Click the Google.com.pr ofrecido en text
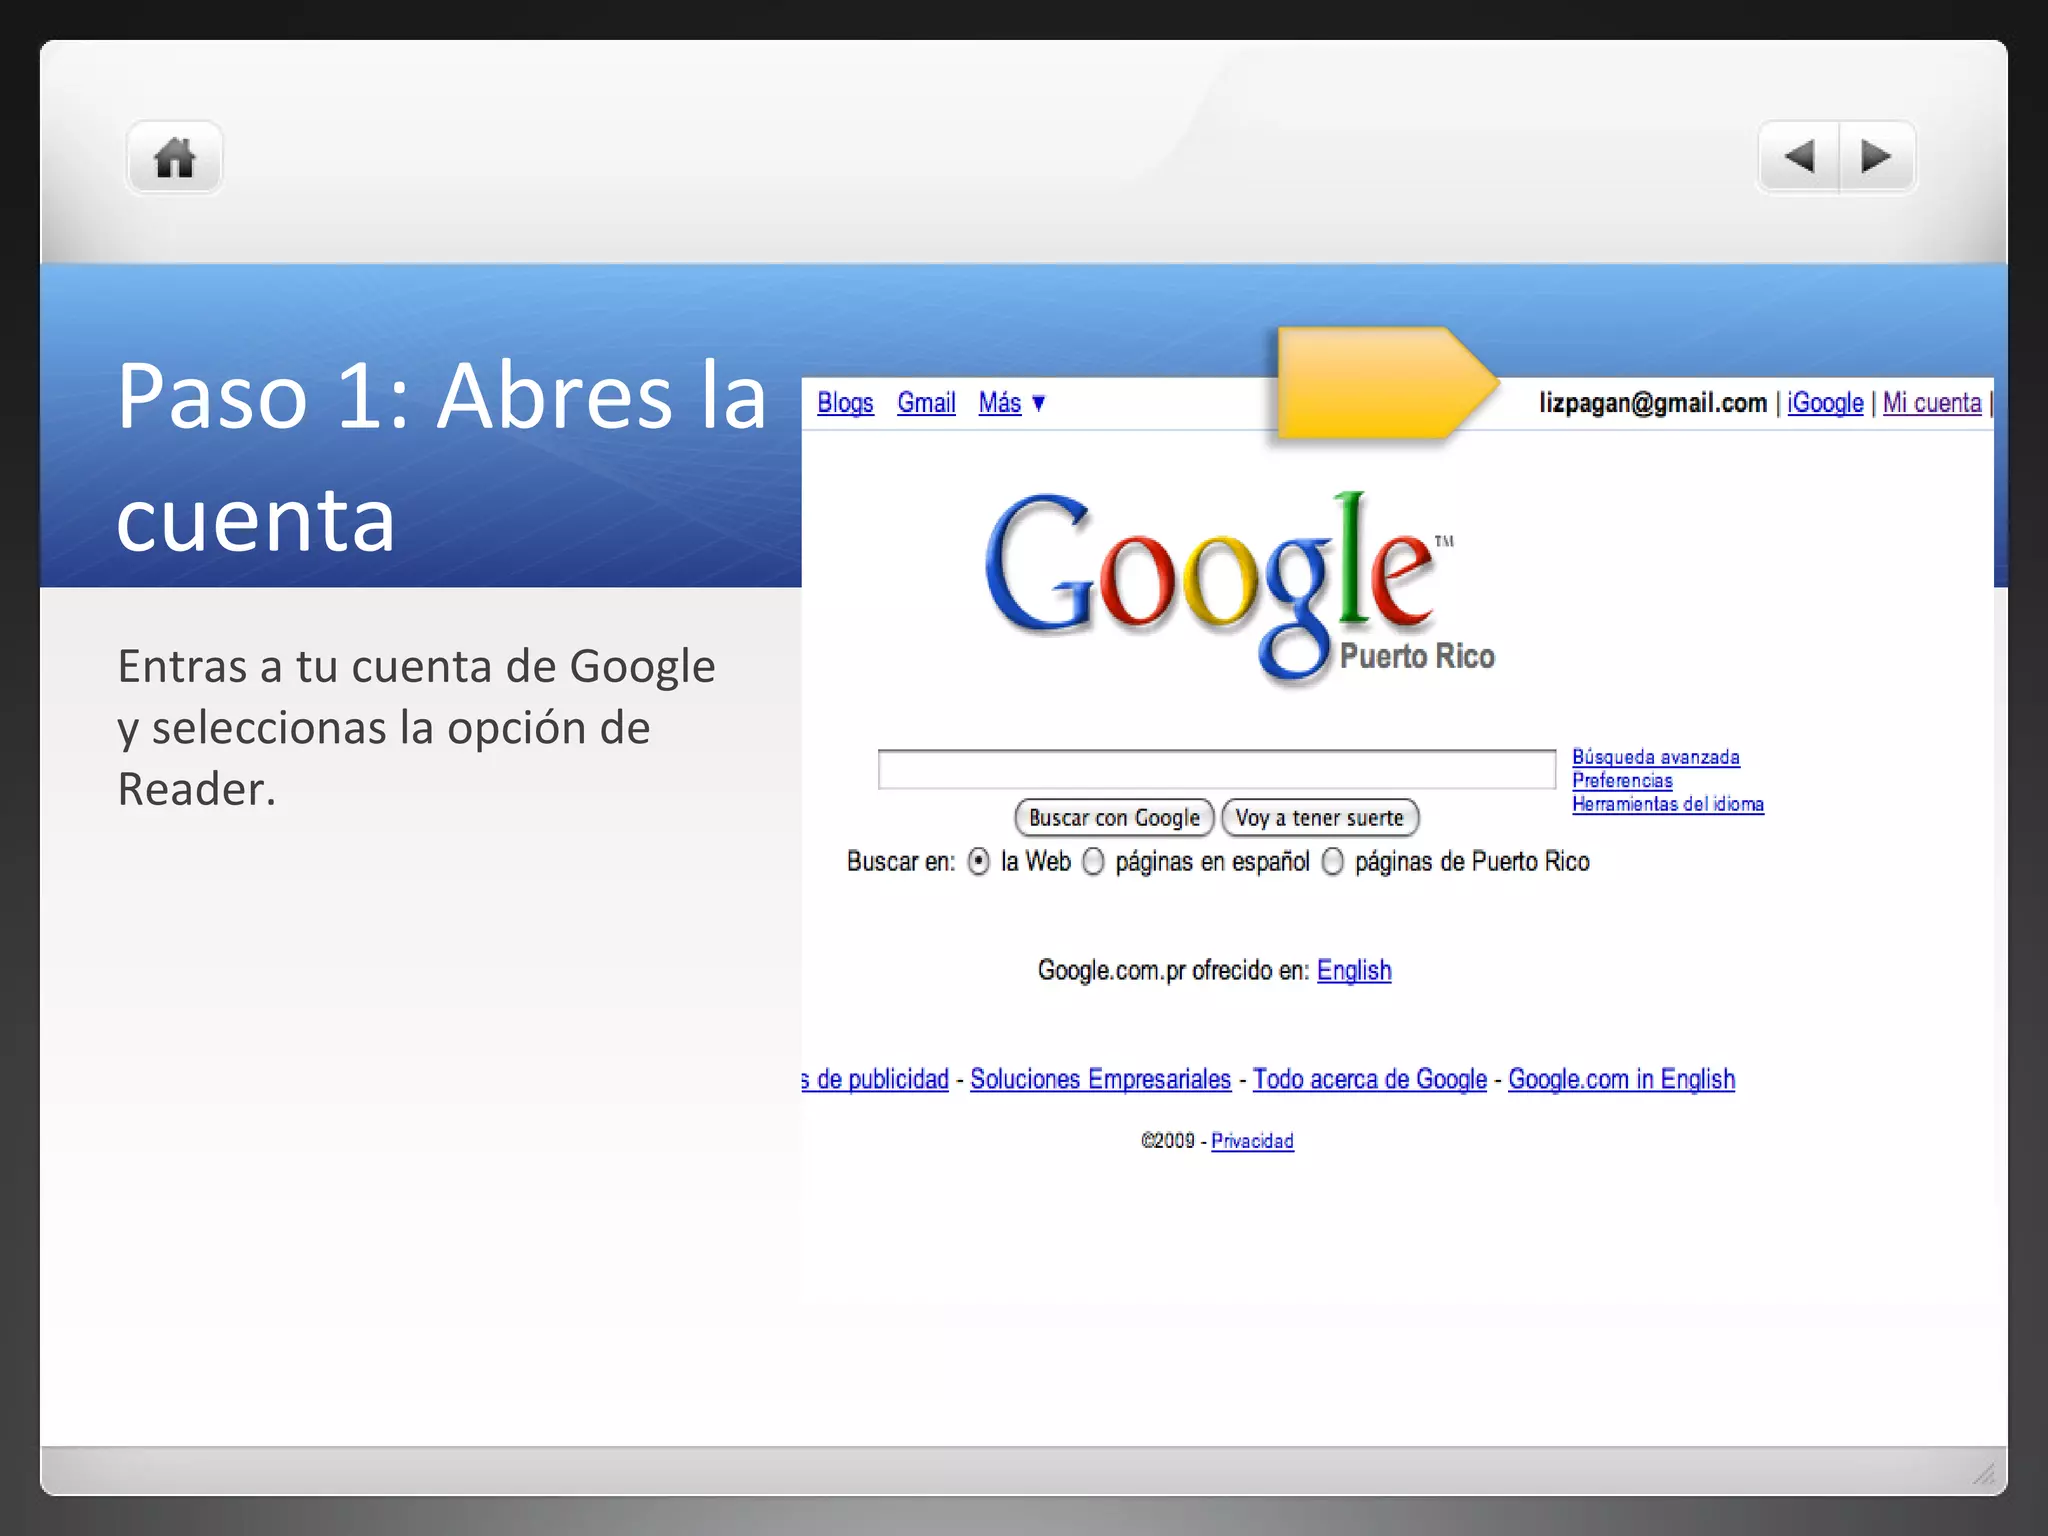Screen dimensions: 2048x1536 click(1173, 970)
